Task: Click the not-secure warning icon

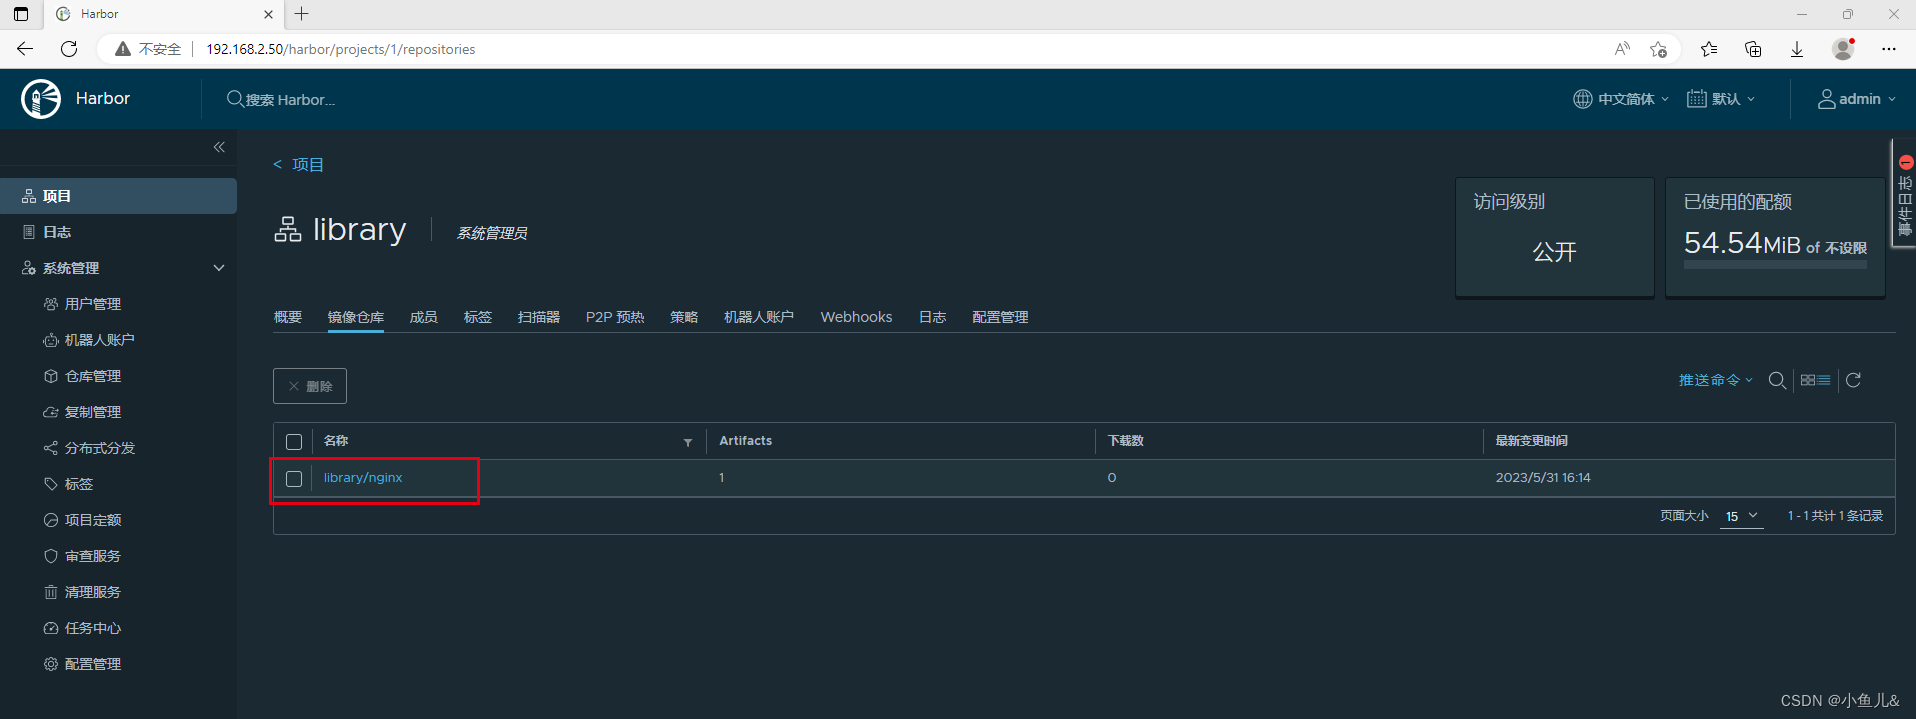Action: [123, 49]
